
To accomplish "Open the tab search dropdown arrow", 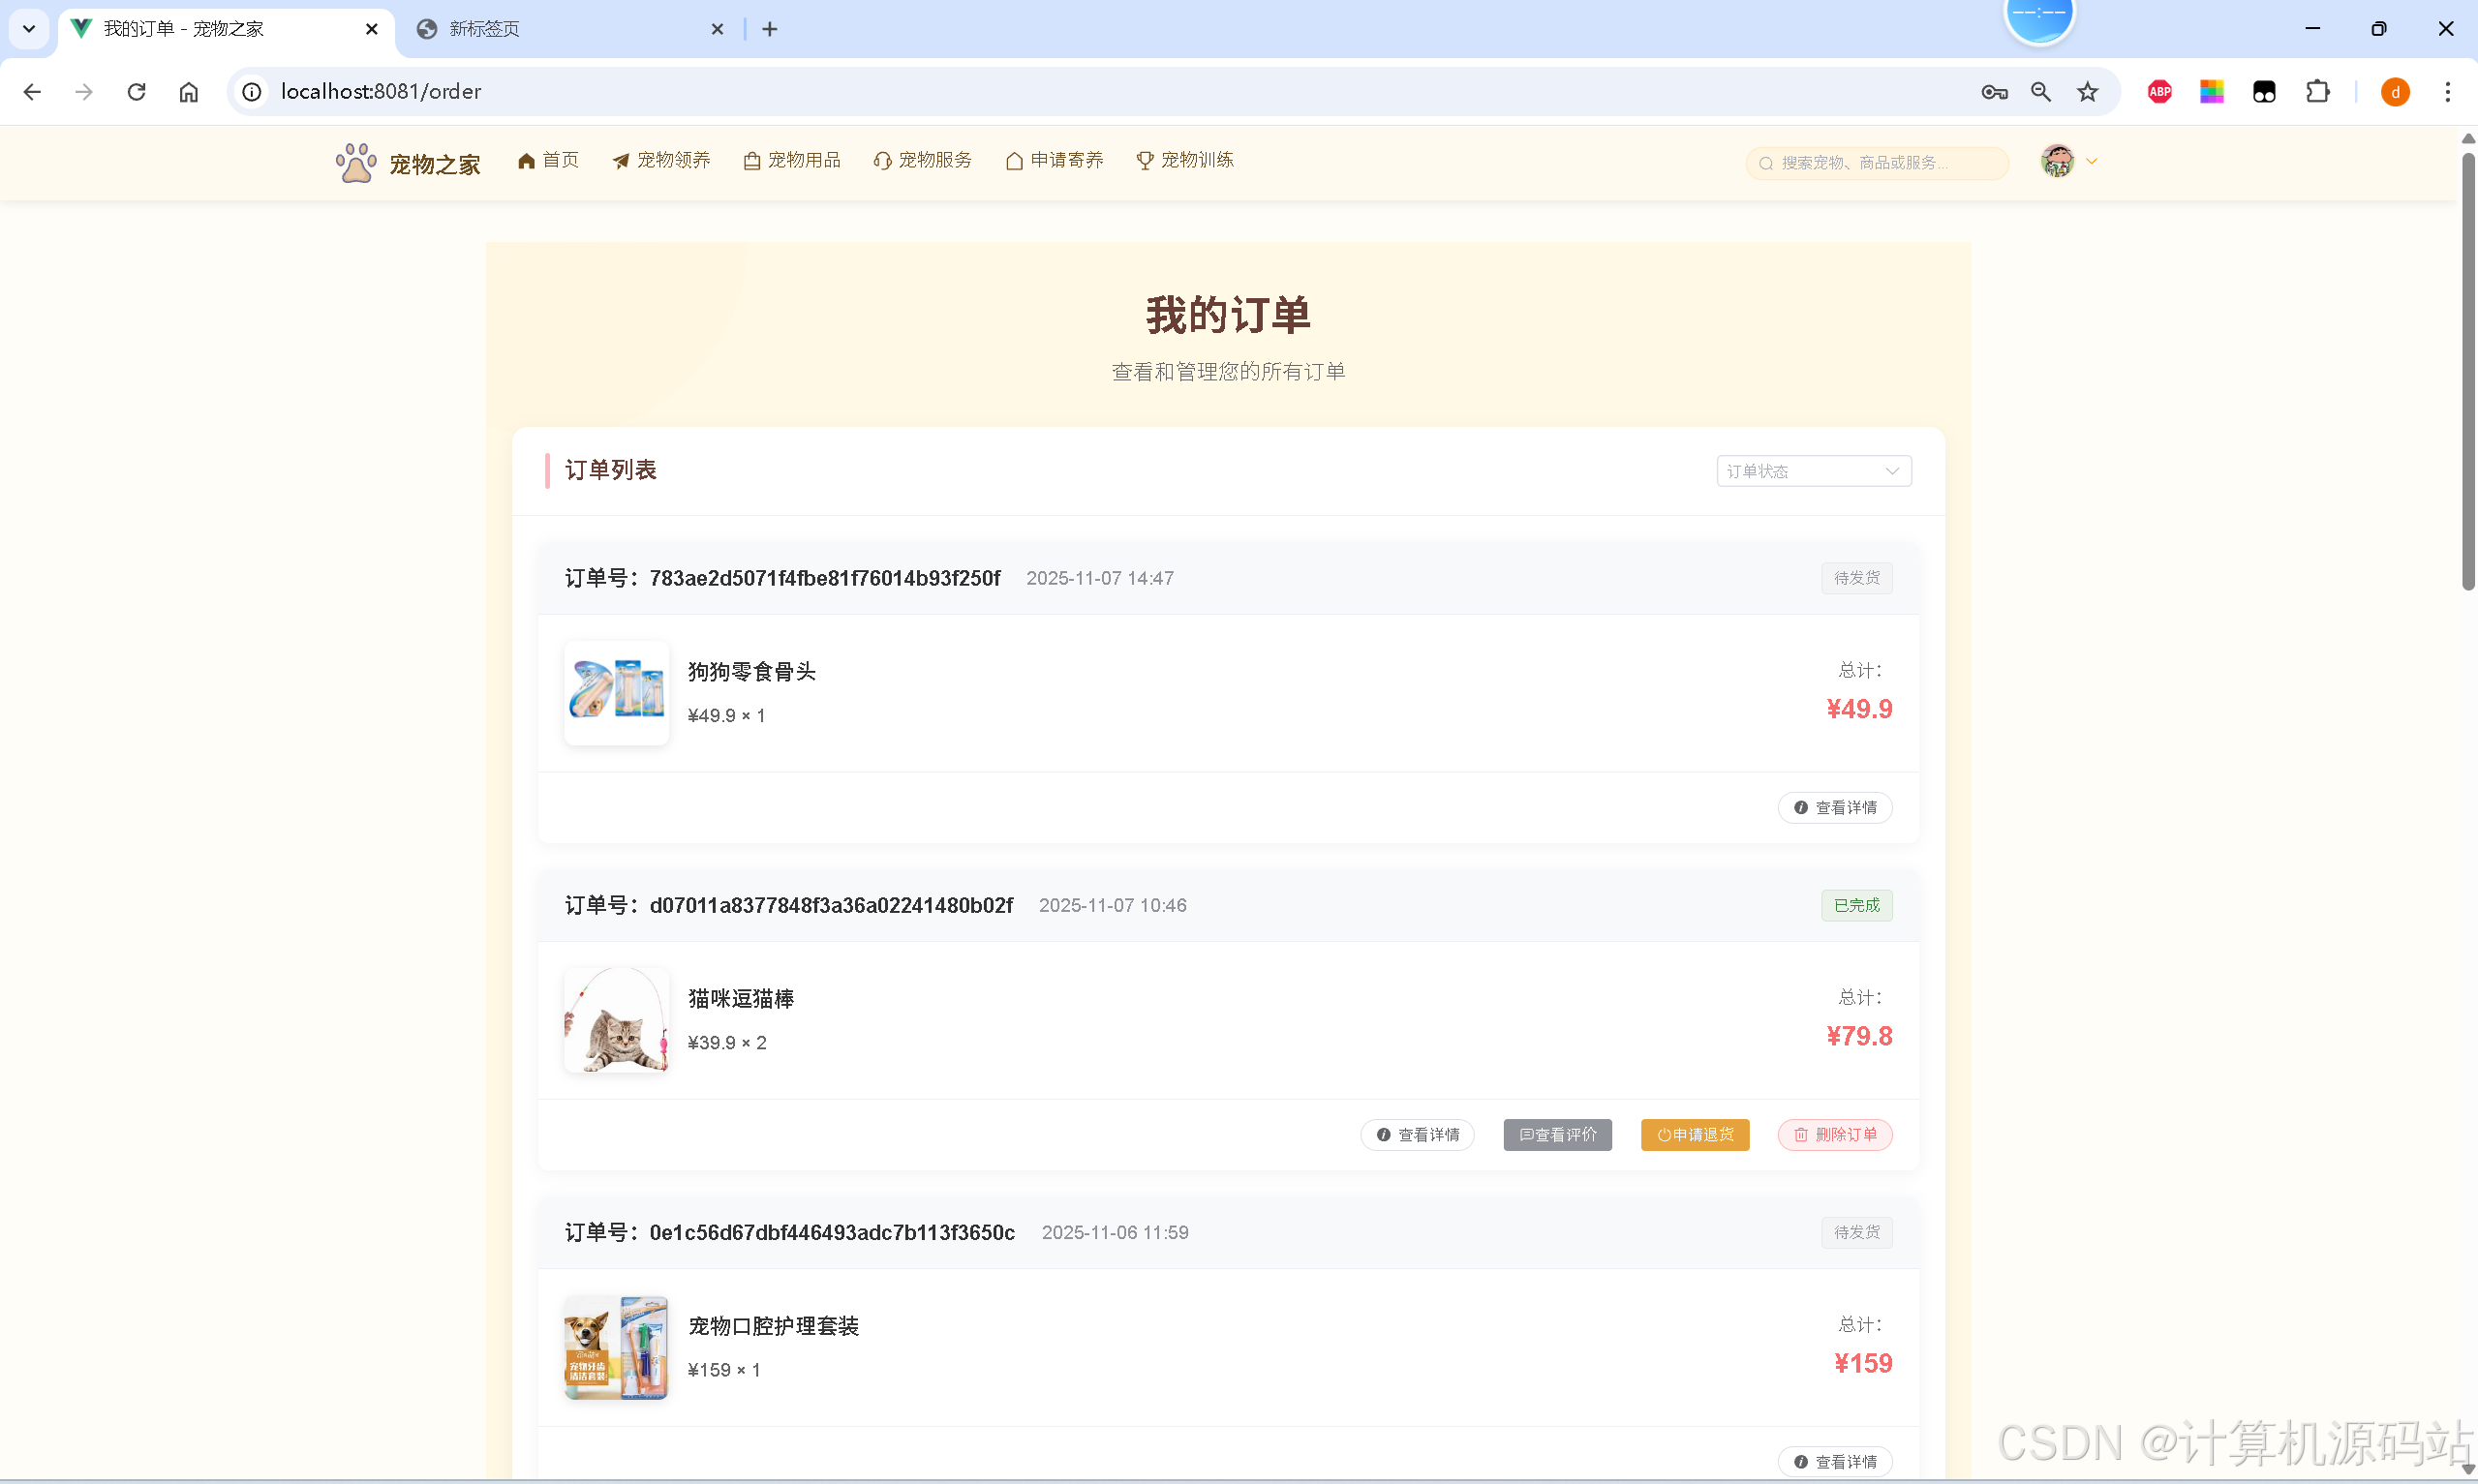I will 29,29.
